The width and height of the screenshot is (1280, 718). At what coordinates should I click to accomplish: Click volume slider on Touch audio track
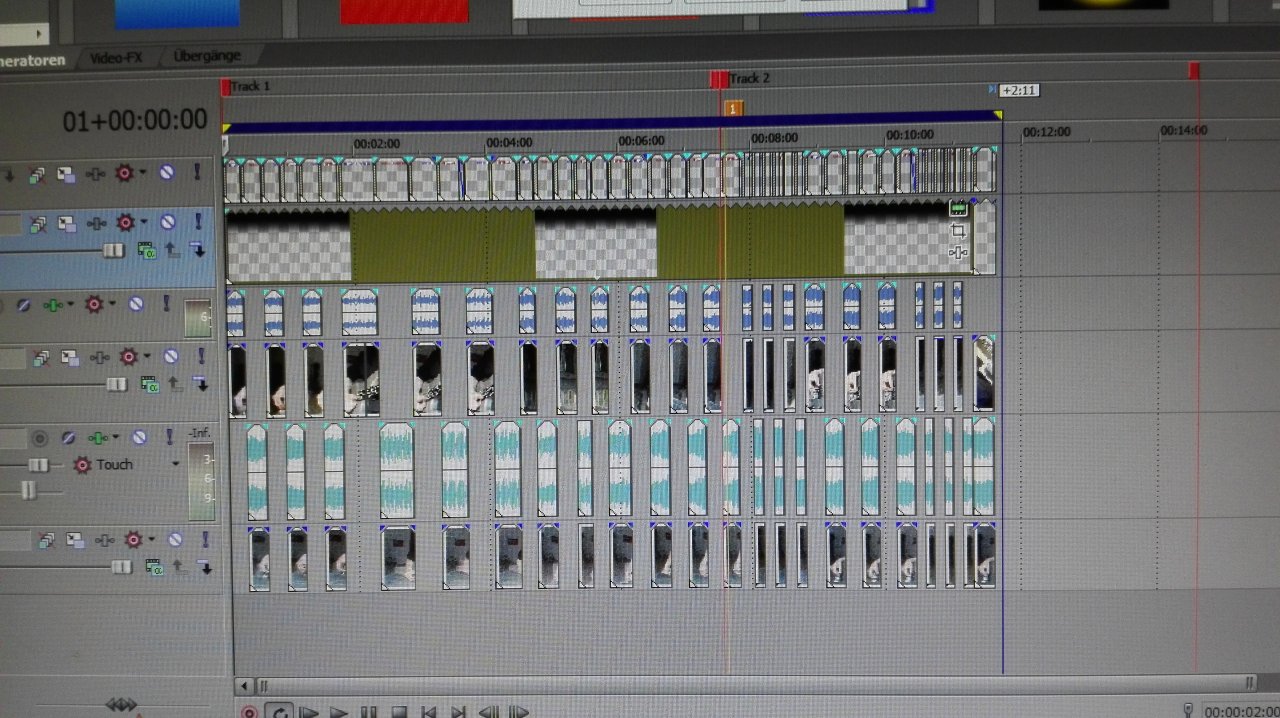click(x=38, y=465)
